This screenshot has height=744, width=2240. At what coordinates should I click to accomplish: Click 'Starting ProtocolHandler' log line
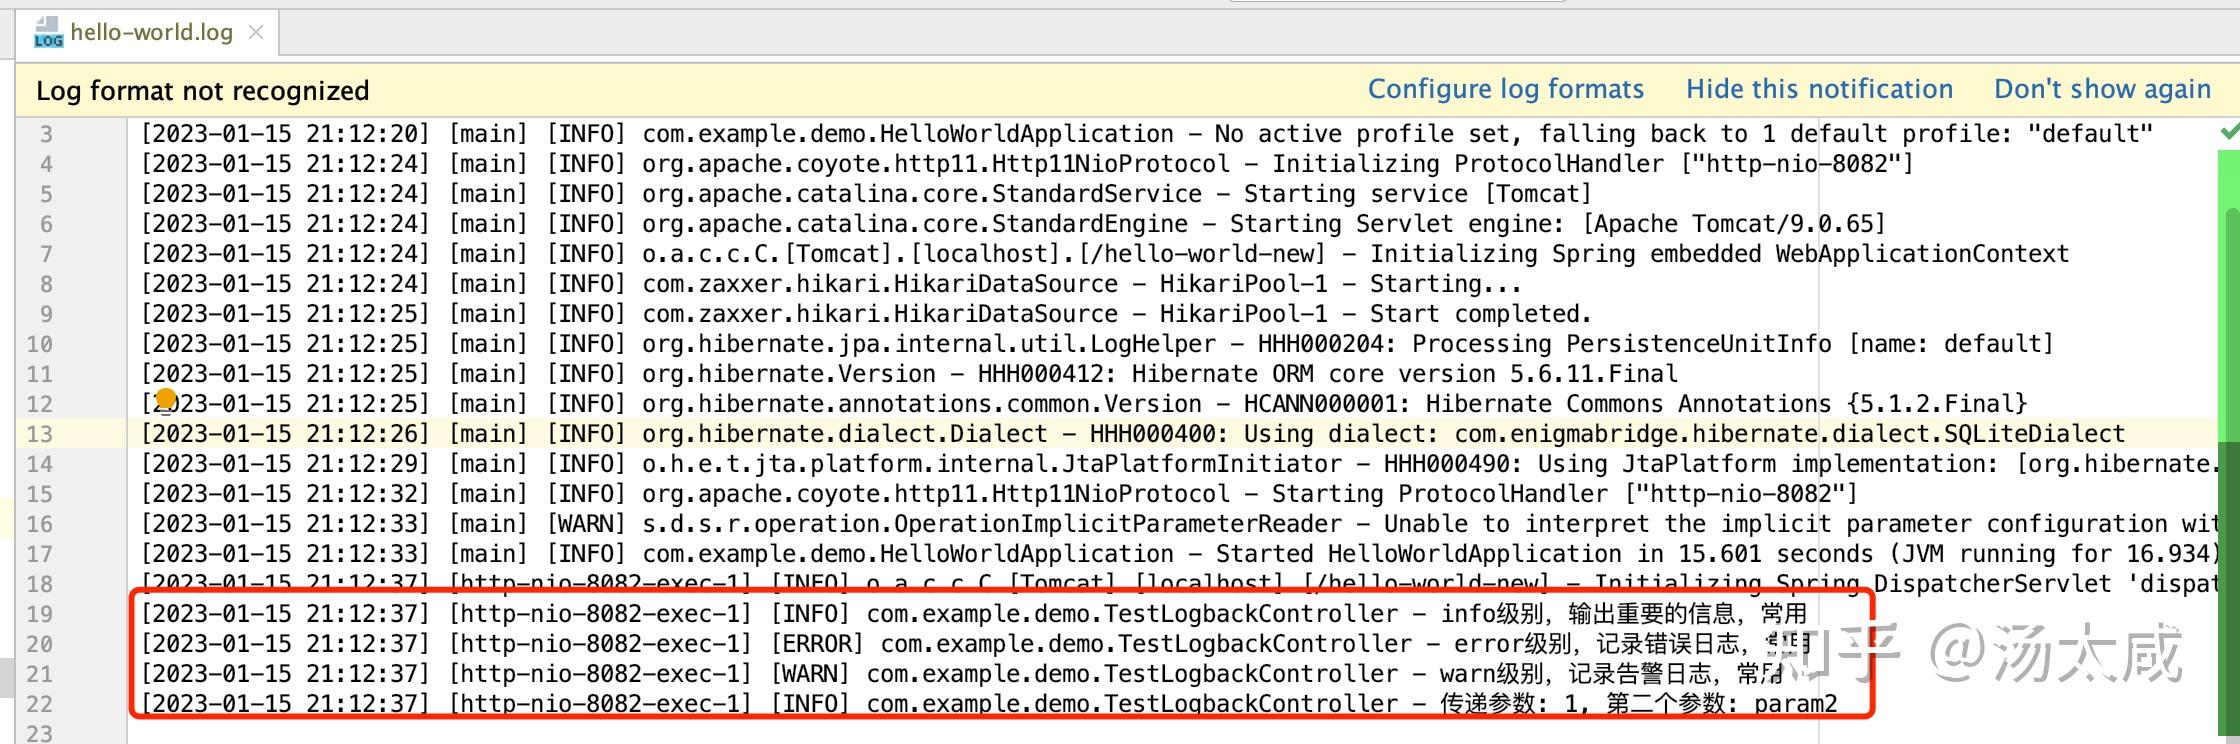[998, 494]
